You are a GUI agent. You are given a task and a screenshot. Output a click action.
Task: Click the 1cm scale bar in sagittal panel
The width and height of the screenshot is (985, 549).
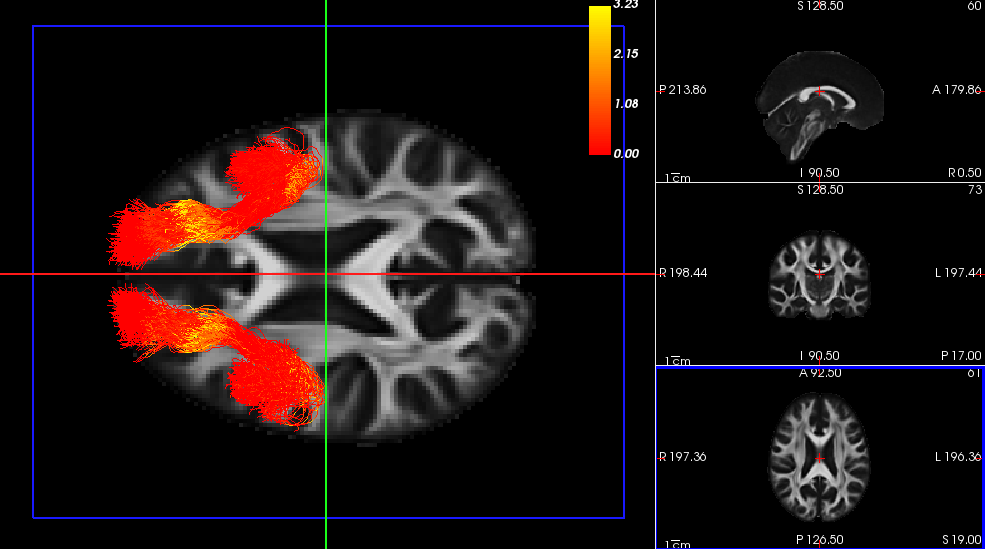coord(678,178)
